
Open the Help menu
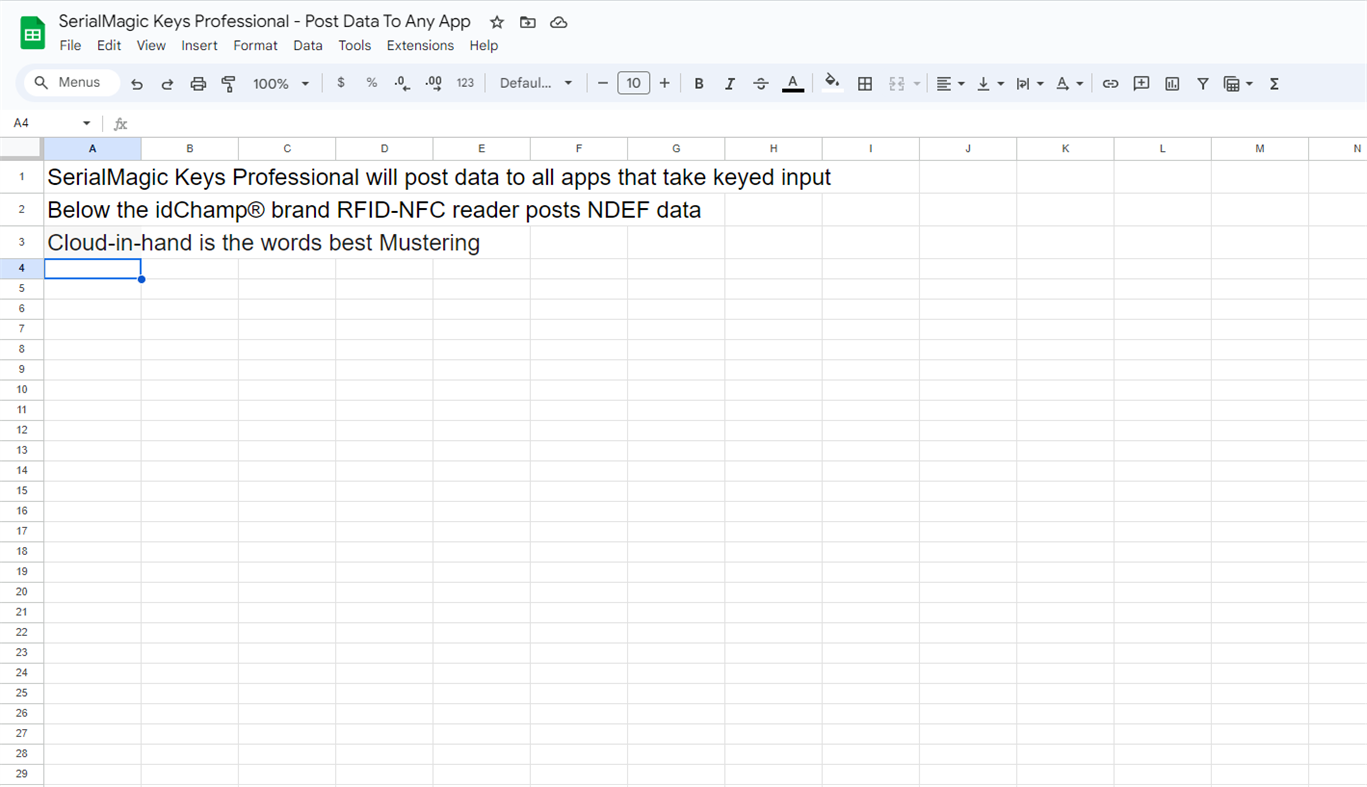pos(483,45)
